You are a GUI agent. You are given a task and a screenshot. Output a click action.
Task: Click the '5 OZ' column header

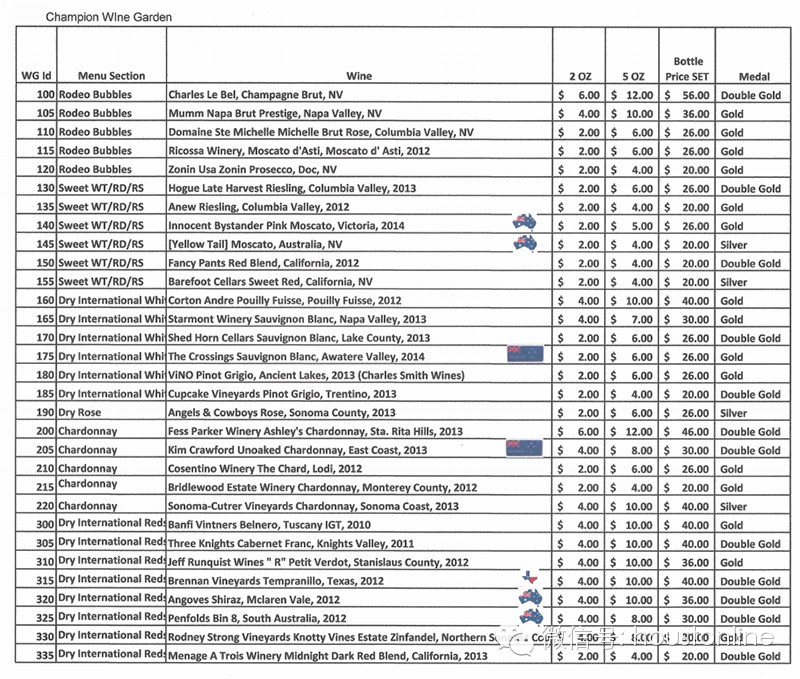[x=633, y=77]
